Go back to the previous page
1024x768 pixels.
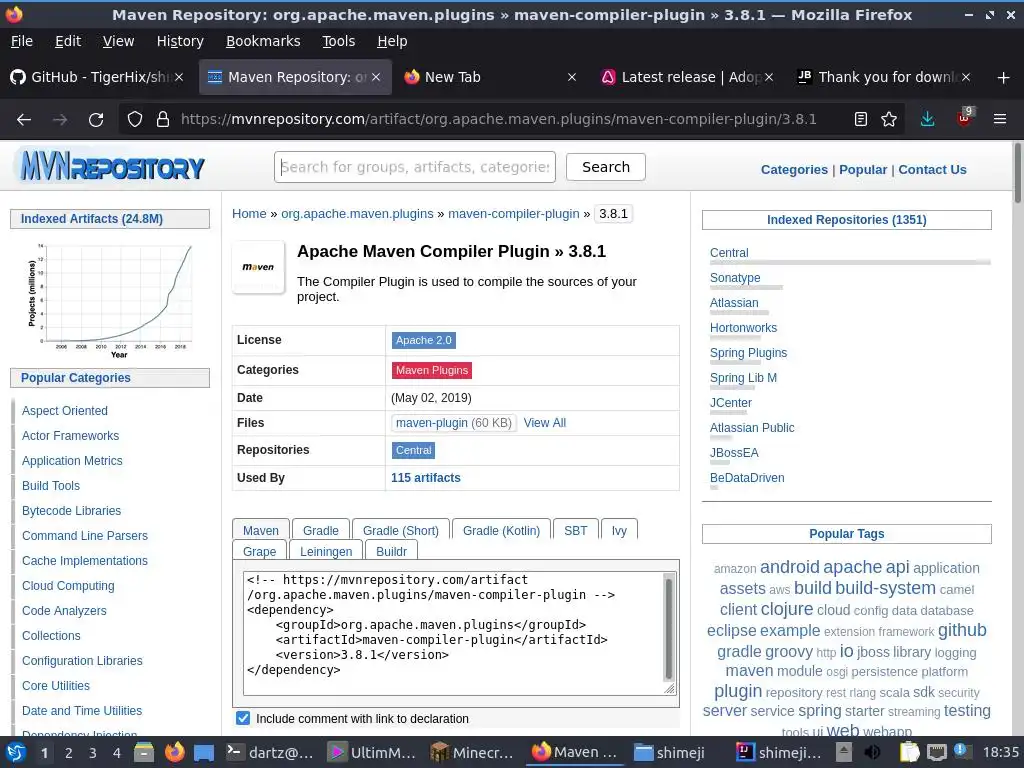(24, 120)
